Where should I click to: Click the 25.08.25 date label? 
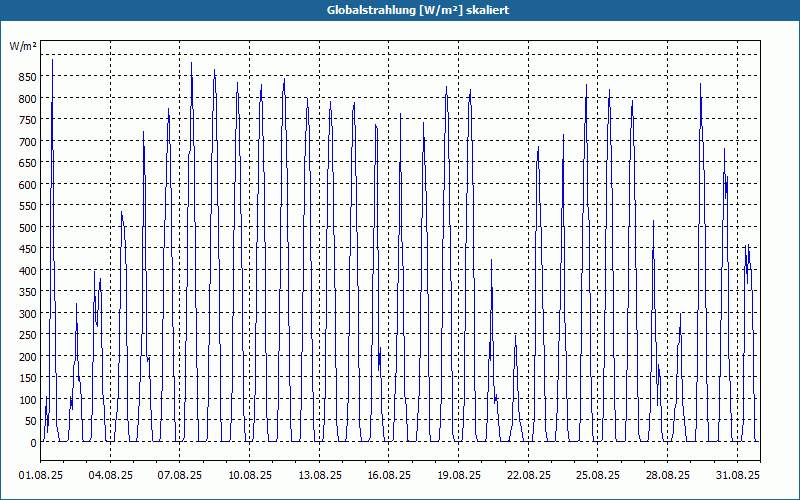[598, 476]
